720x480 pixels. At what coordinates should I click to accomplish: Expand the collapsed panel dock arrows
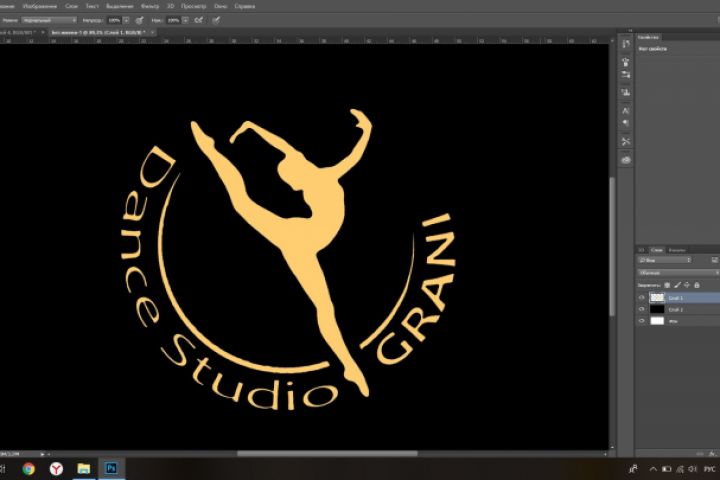click(630, 30)
